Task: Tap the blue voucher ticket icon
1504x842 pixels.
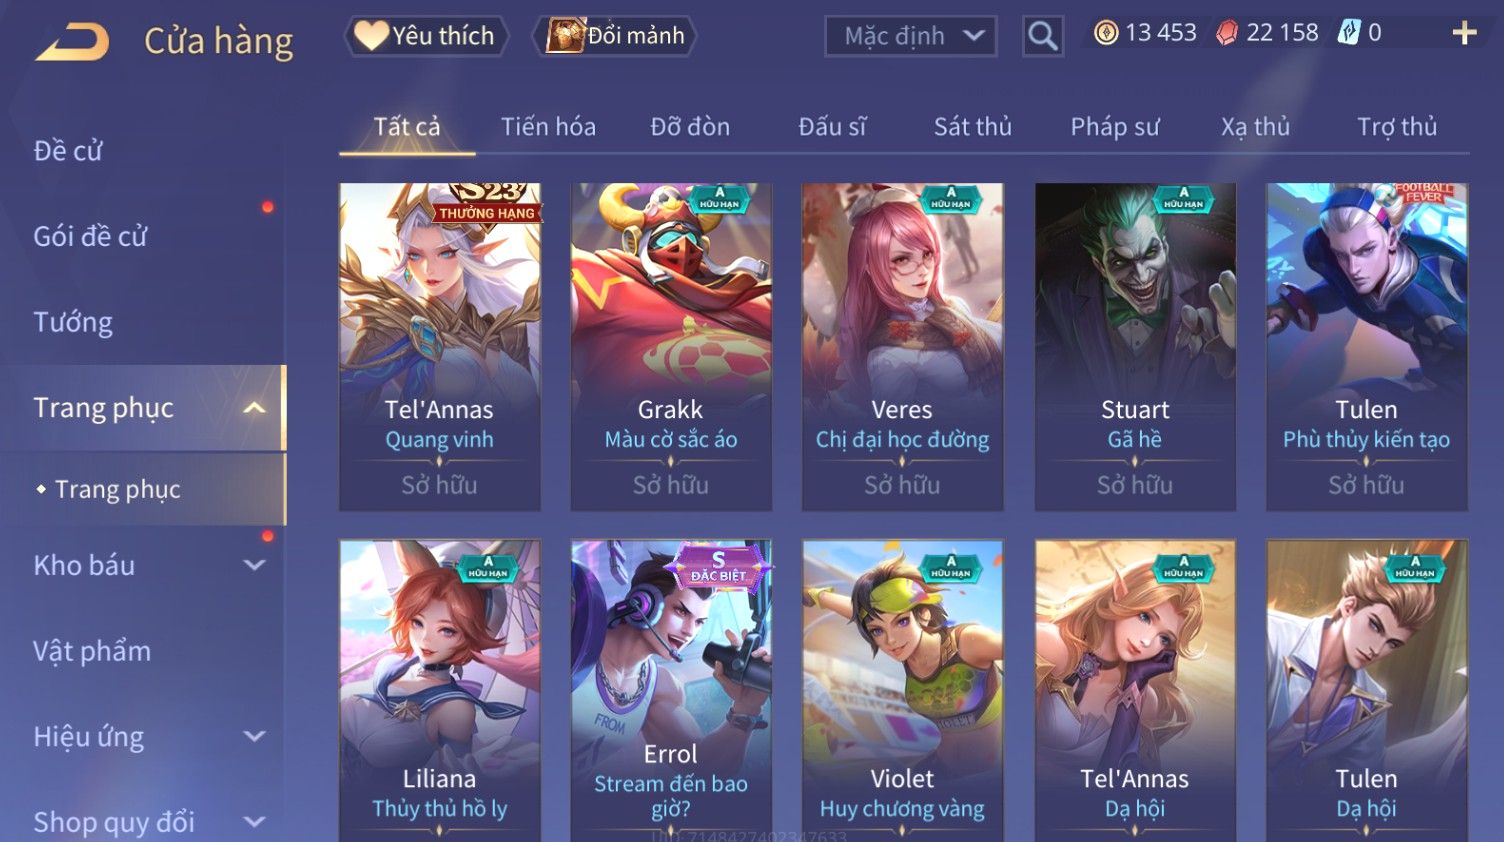Action: [1349, 33]
